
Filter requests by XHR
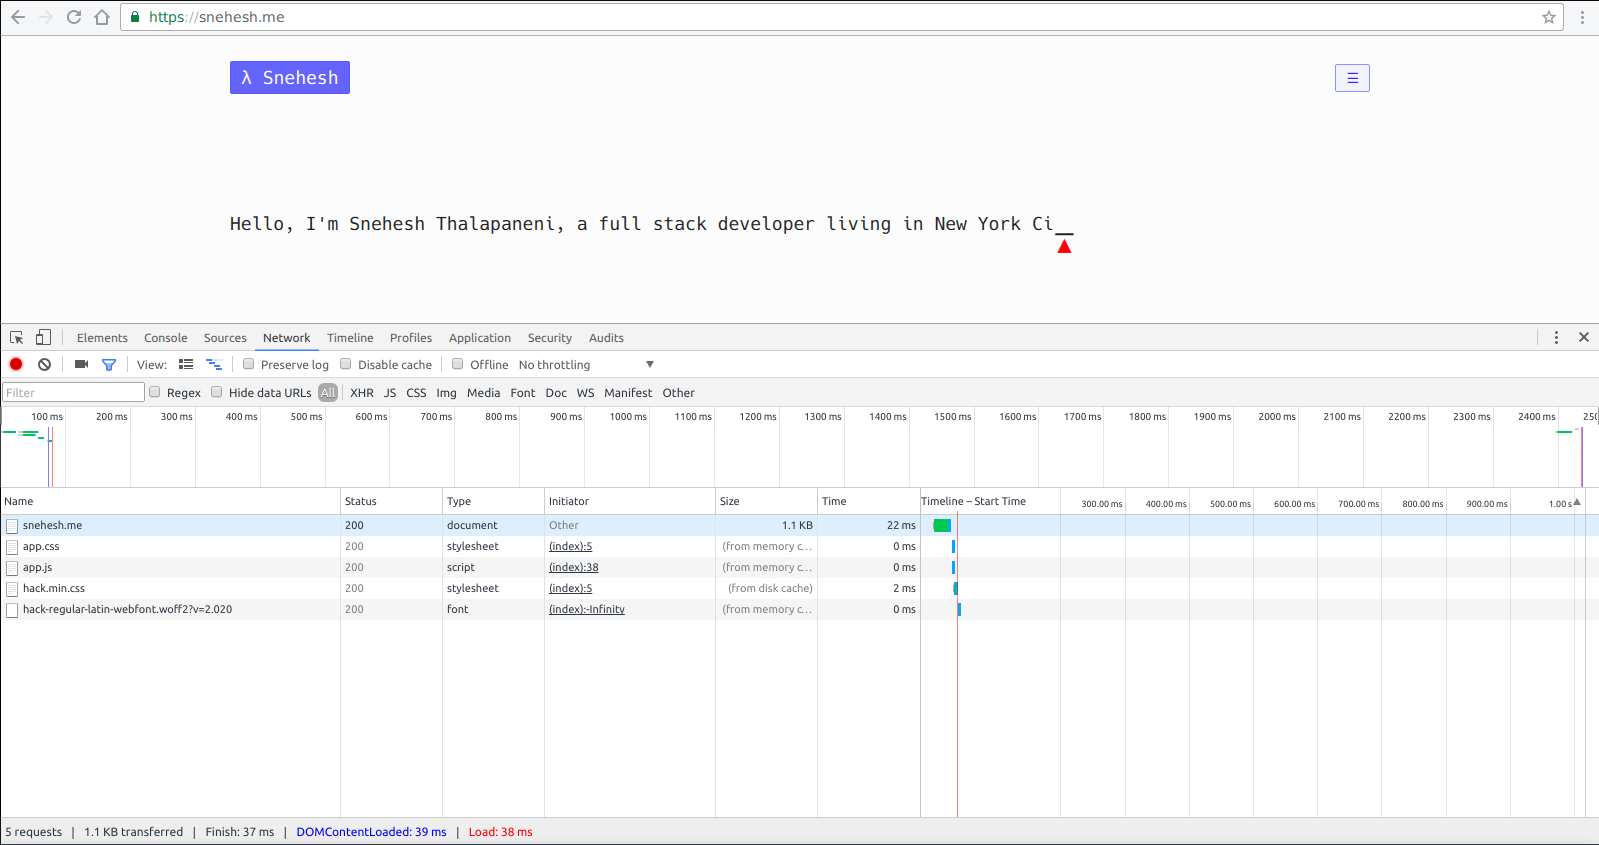pyautogui.click(x=362, y=393)
